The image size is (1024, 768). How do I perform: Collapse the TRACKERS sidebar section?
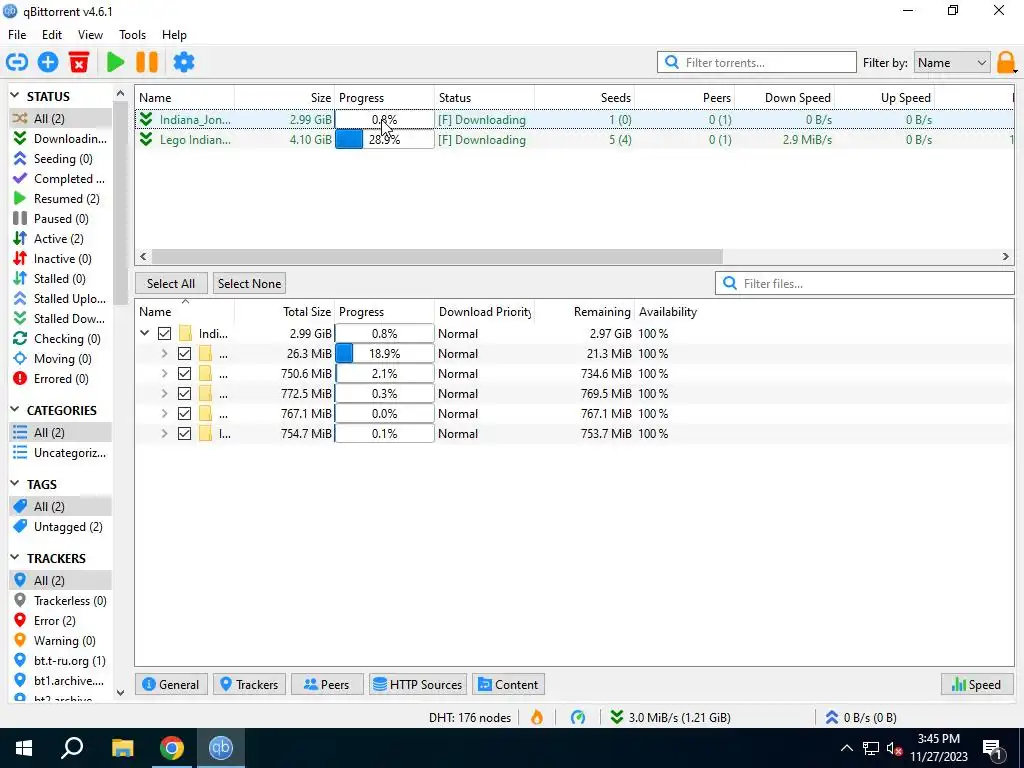(x=15, y=558)
